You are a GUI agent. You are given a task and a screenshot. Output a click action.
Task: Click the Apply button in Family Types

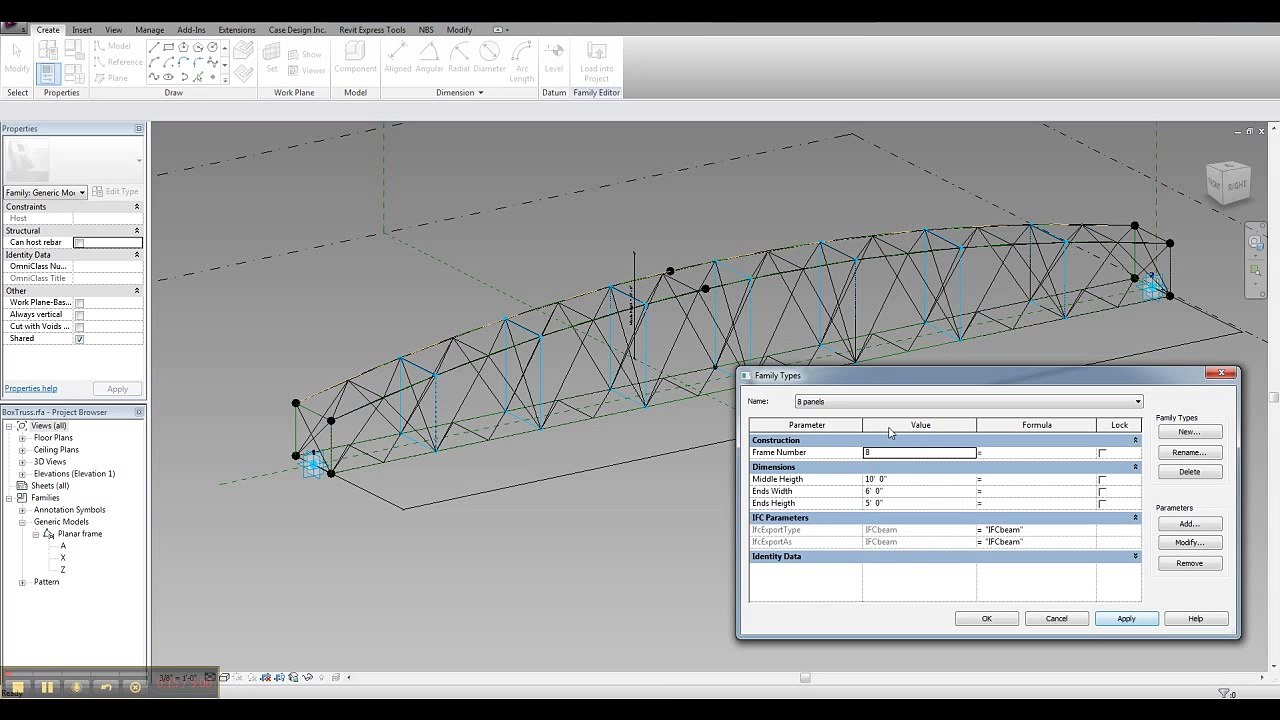click(x=1126, y=619)
